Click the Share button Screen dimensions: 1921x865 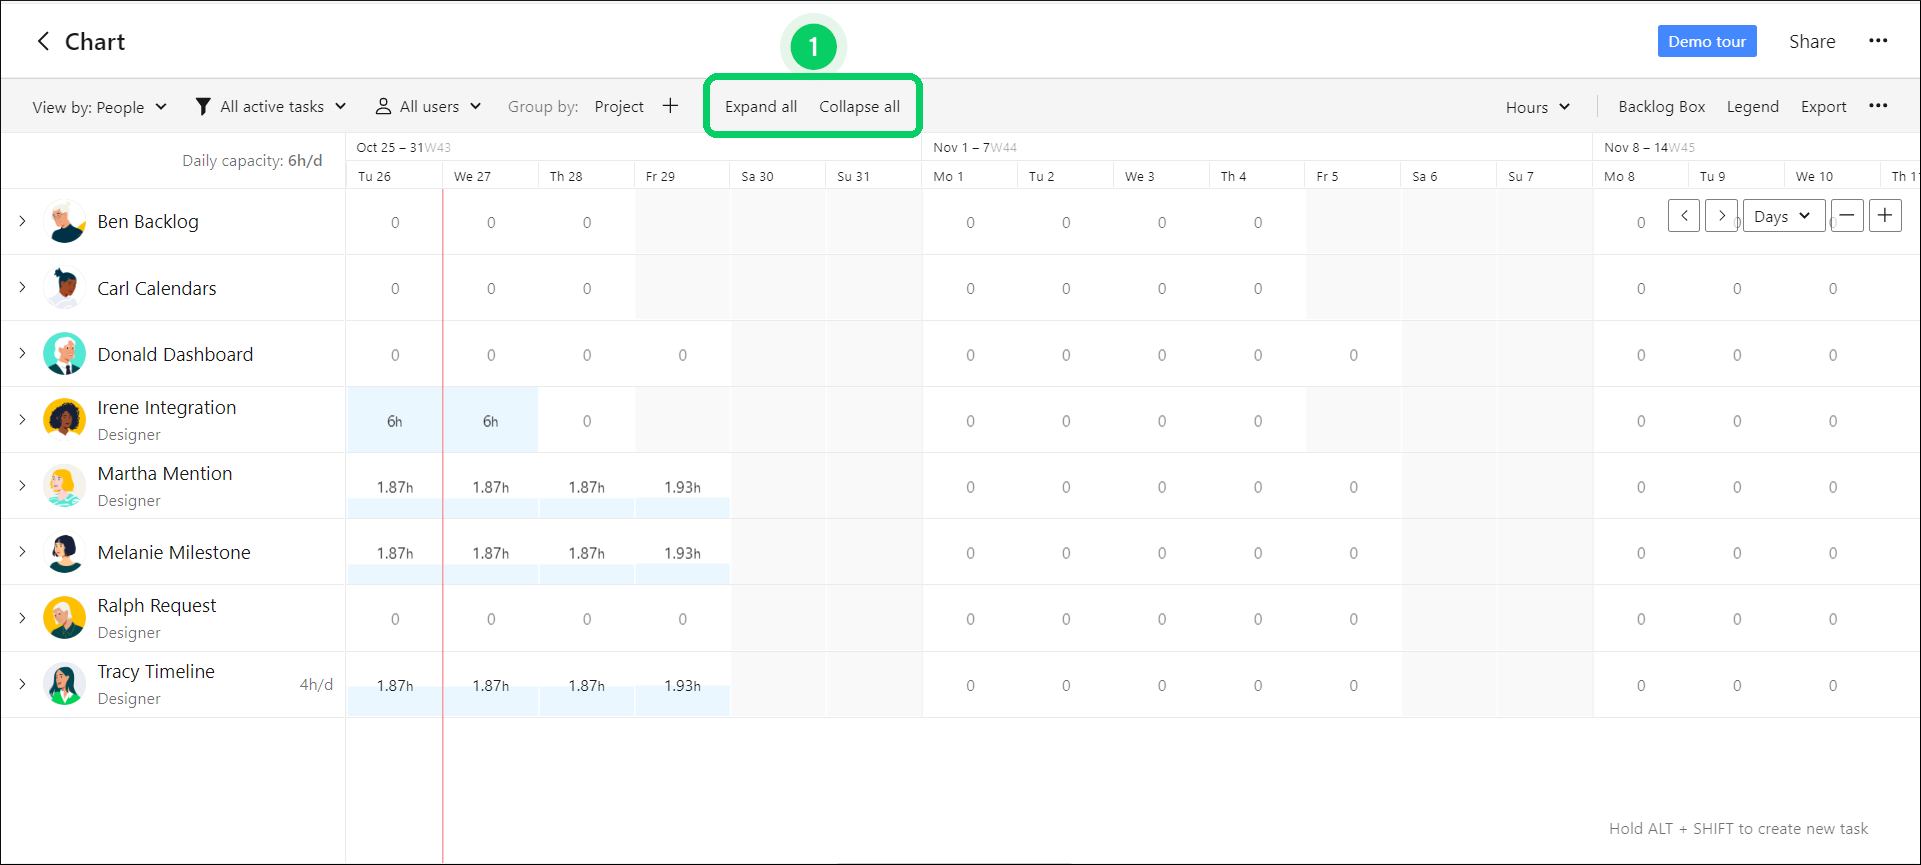tap(1812, 41)
